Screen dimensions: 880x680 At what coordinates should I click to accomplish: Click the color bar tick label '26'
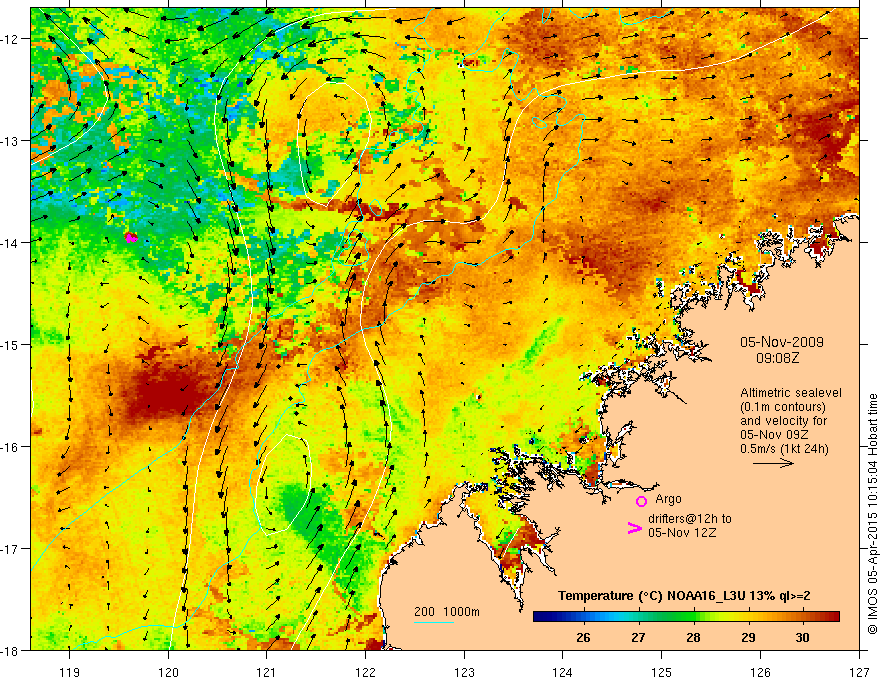[583, 637]
